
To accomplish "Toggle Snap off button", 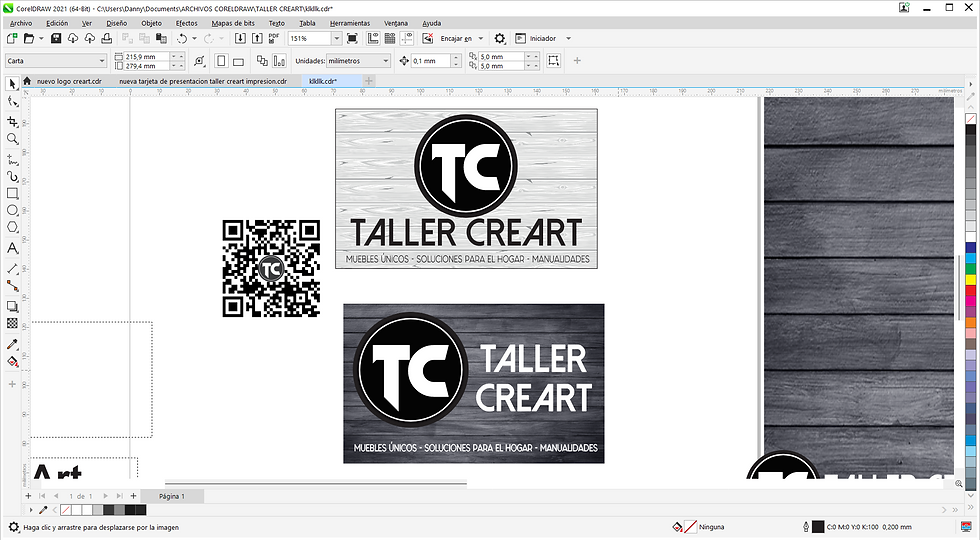I will [428, 39].
